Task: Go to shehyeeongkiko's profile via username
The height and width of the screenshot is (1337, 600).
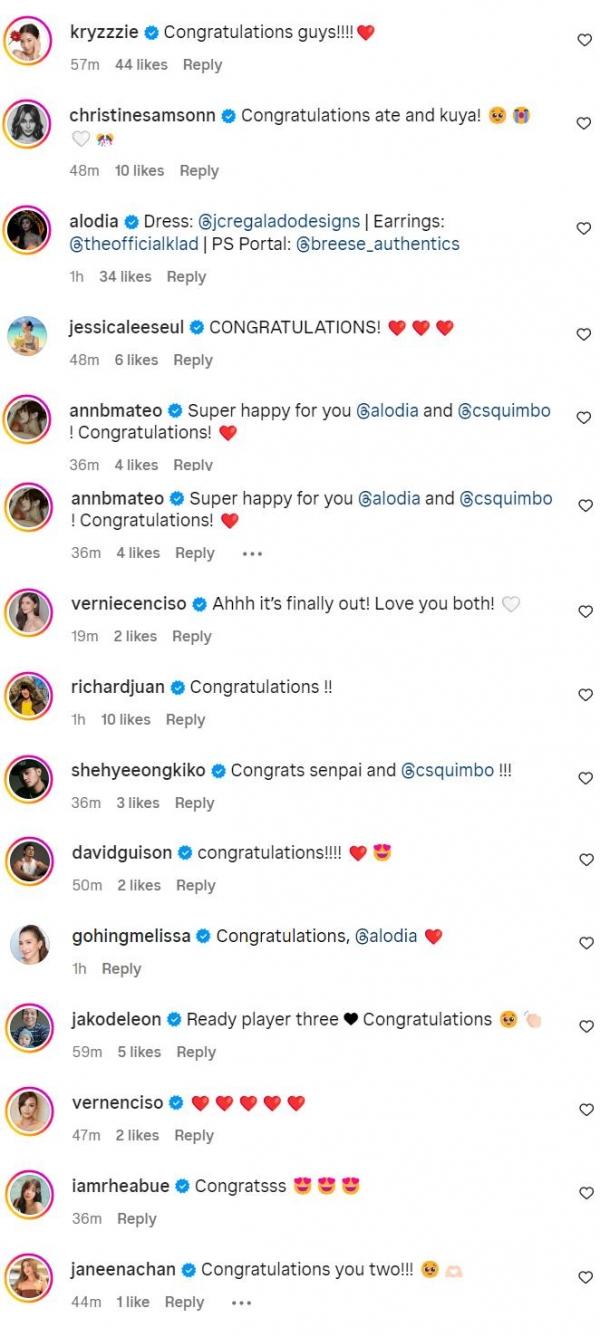Action: [x=137, y=770]
